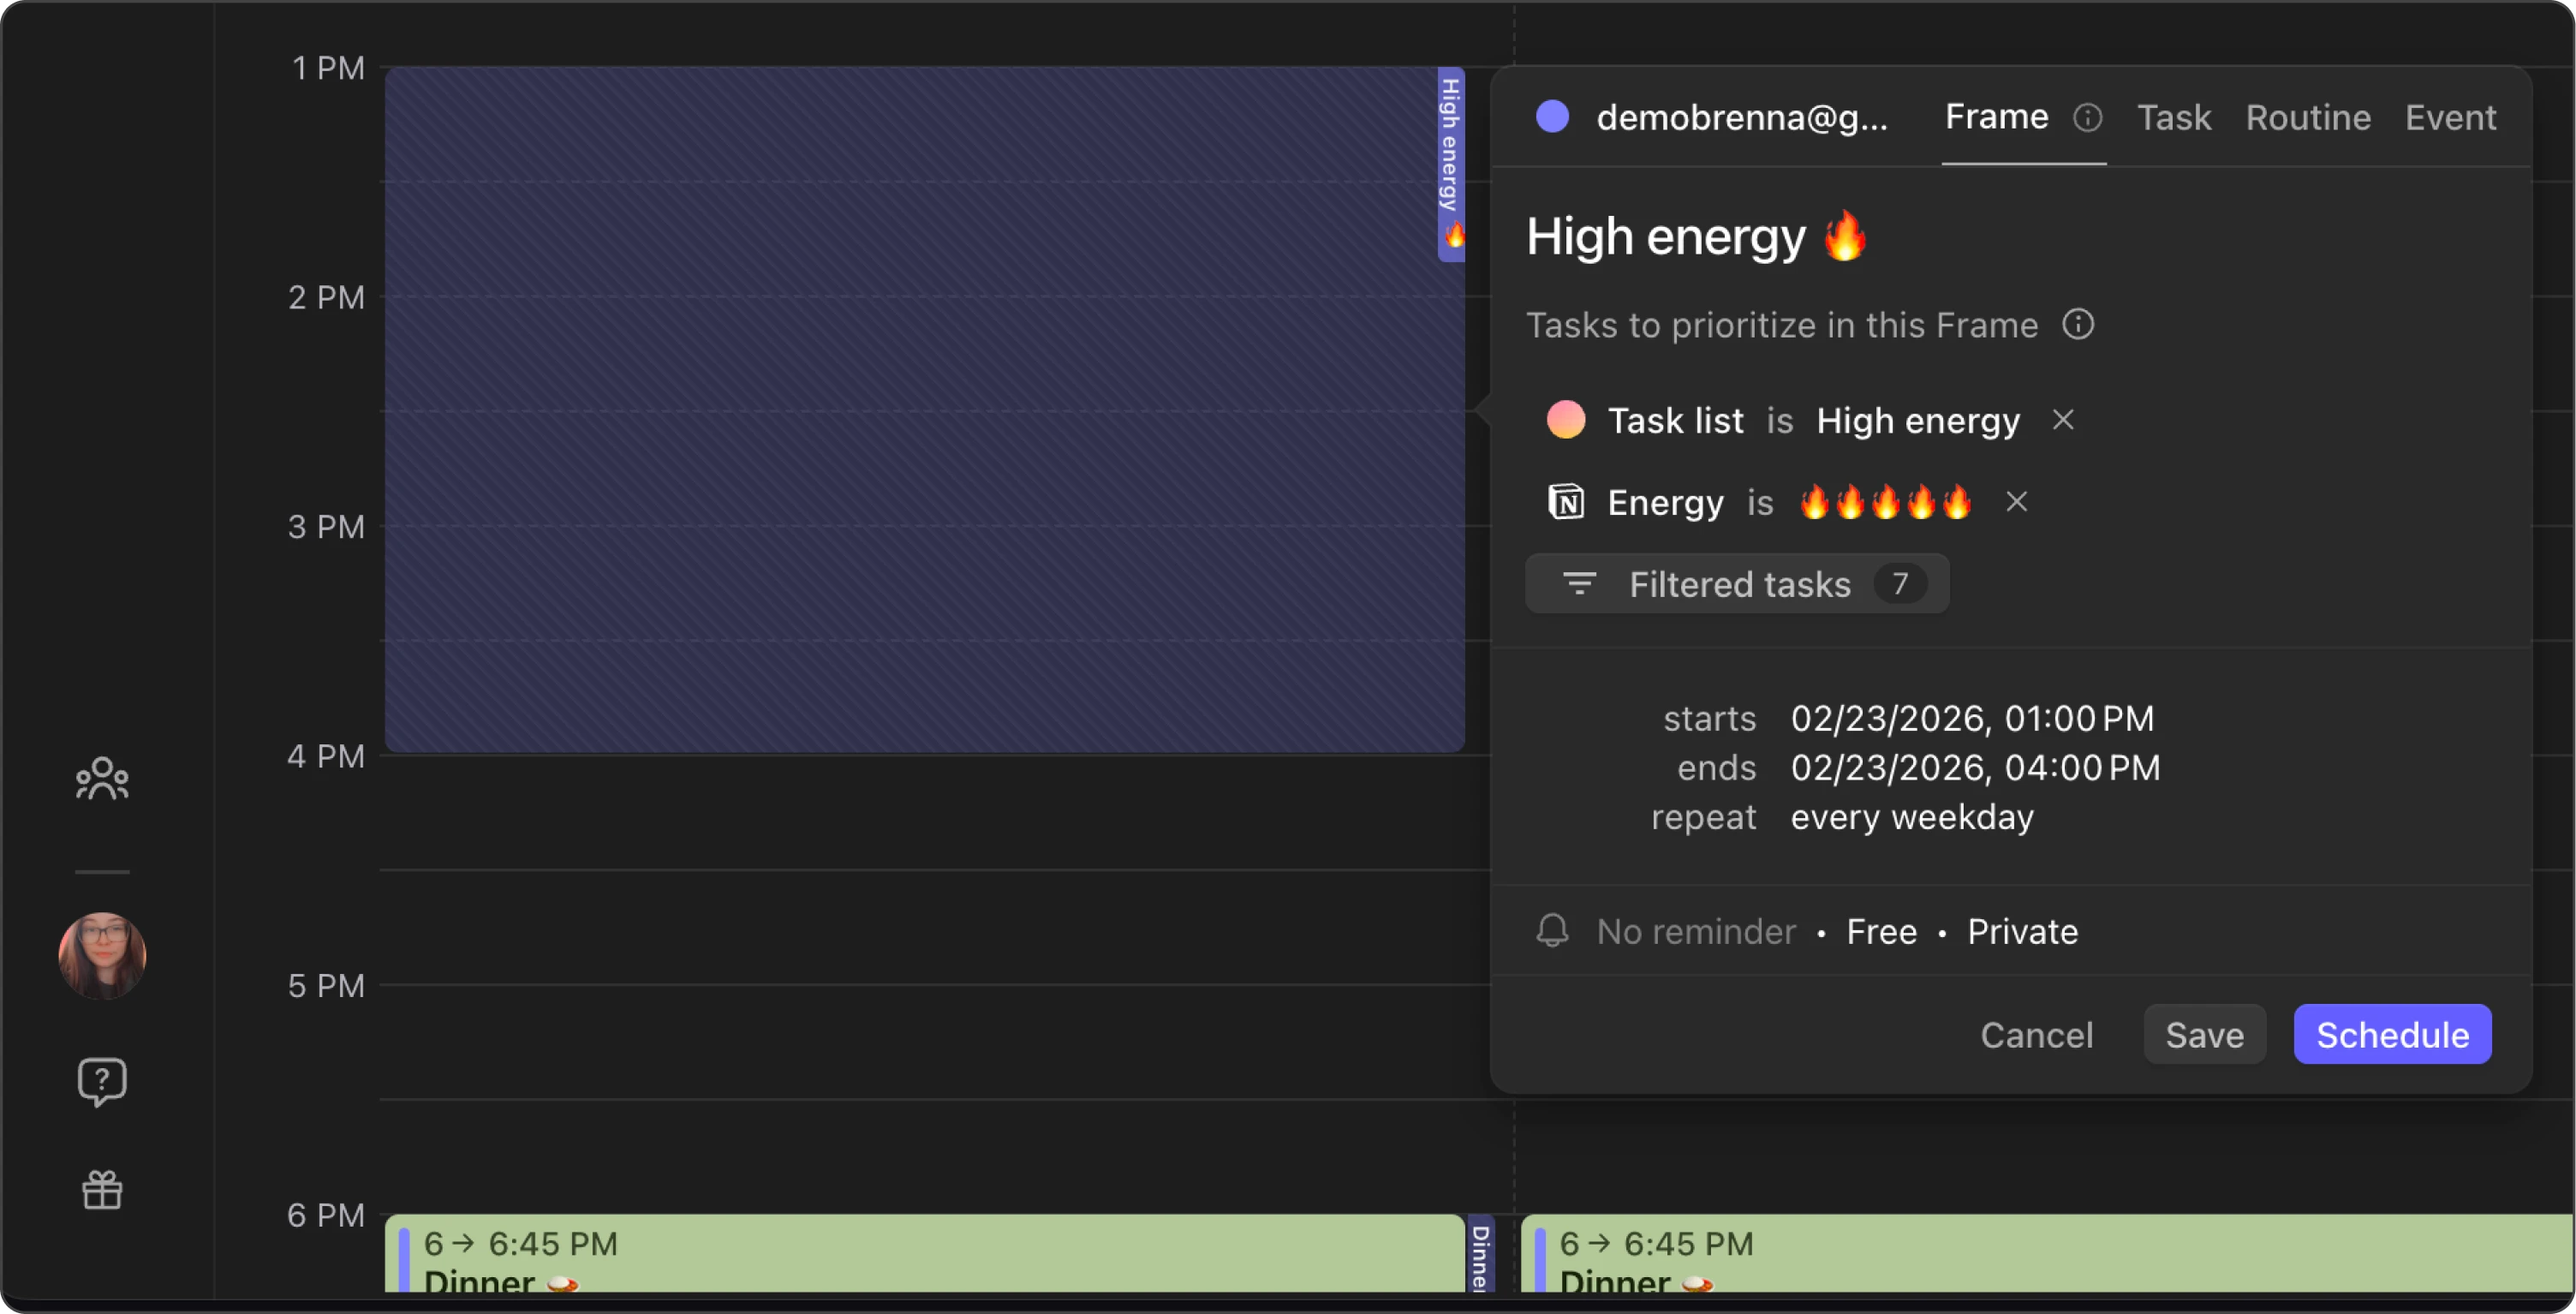The width and height of the screenshot is (2576, 1314).
Task: Open the gift rewards icon in sidebar
Action: click(x=102, y=1189)
